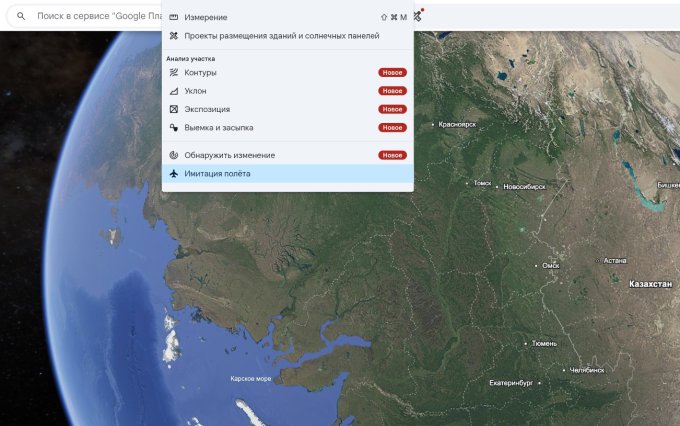Click the Екатеринбург city label

pos(511,383)
